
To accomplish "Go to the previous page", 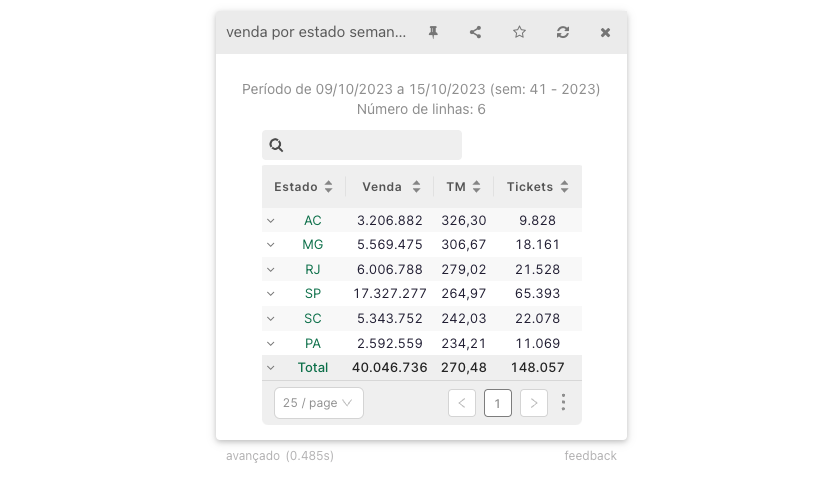I will pos(461,403).
